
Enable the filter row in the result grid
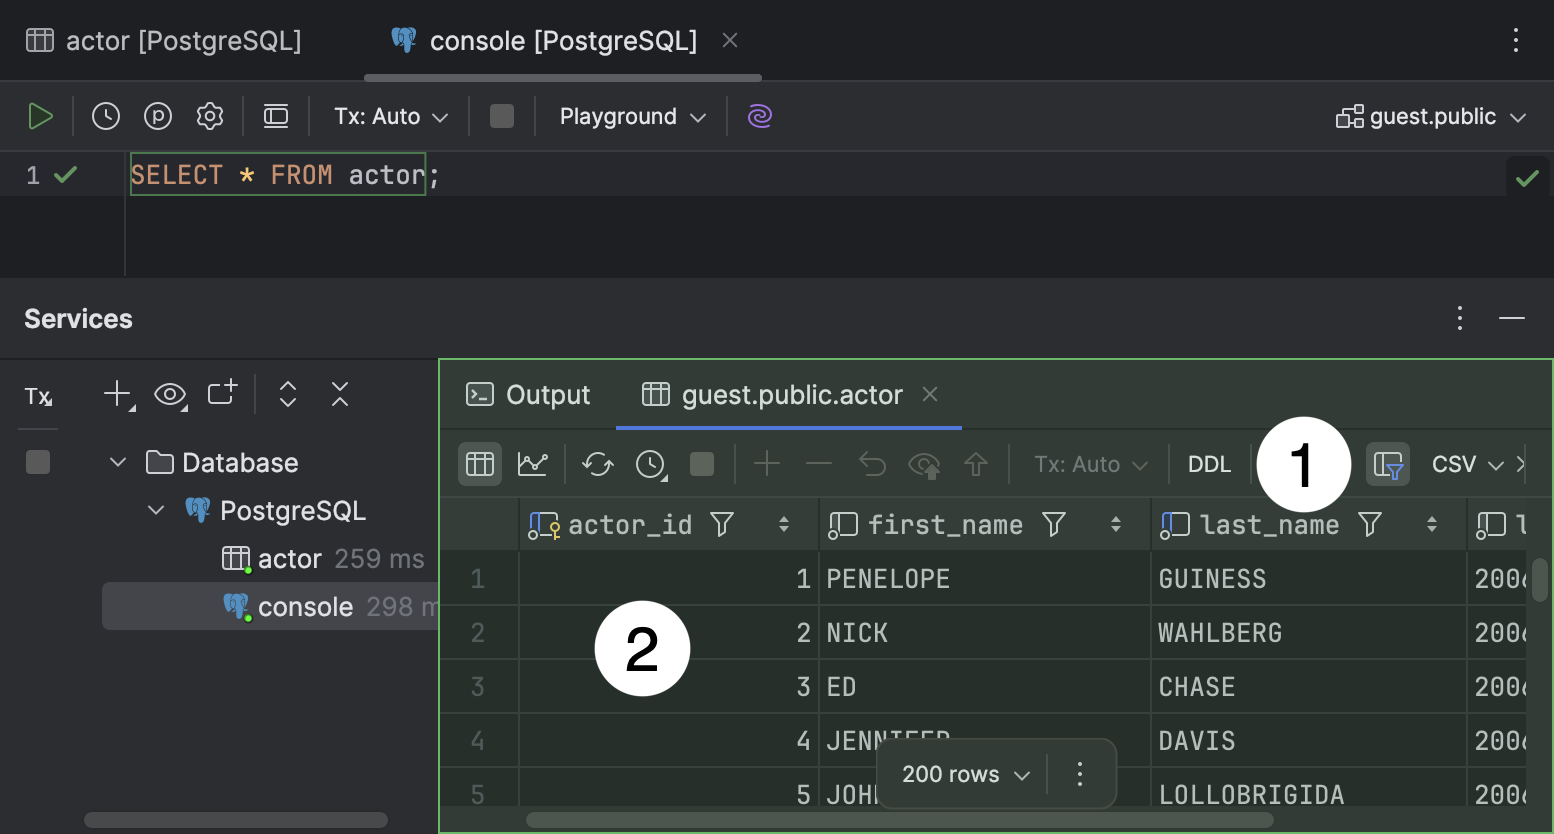click(1388, 463)
